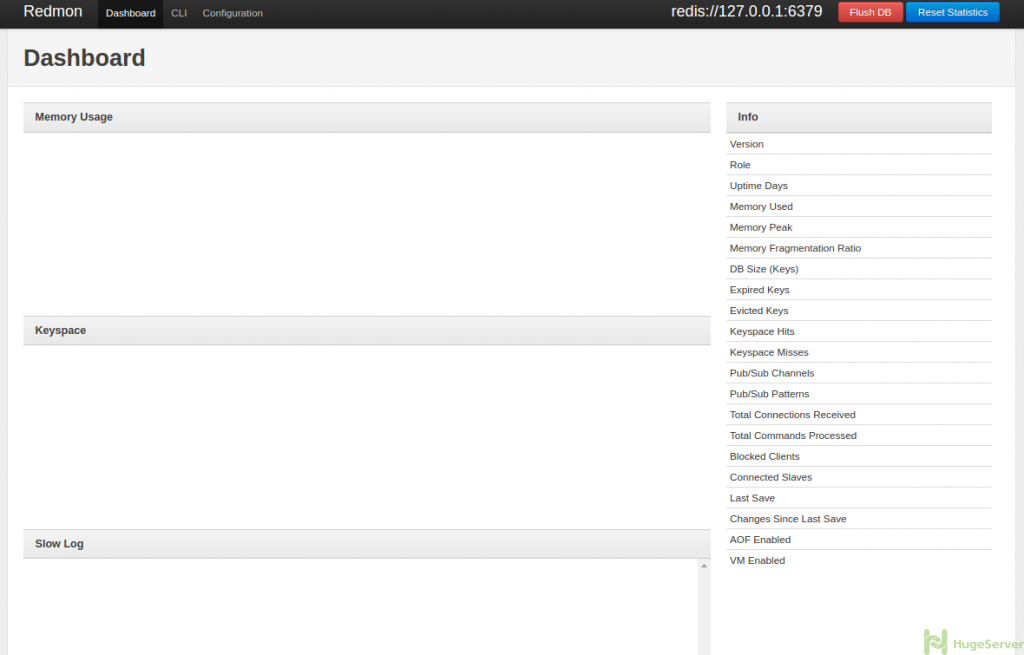Screen dimensions: 1024x655
Task: Click the Redmon brand logo
Action: point(52,12)
